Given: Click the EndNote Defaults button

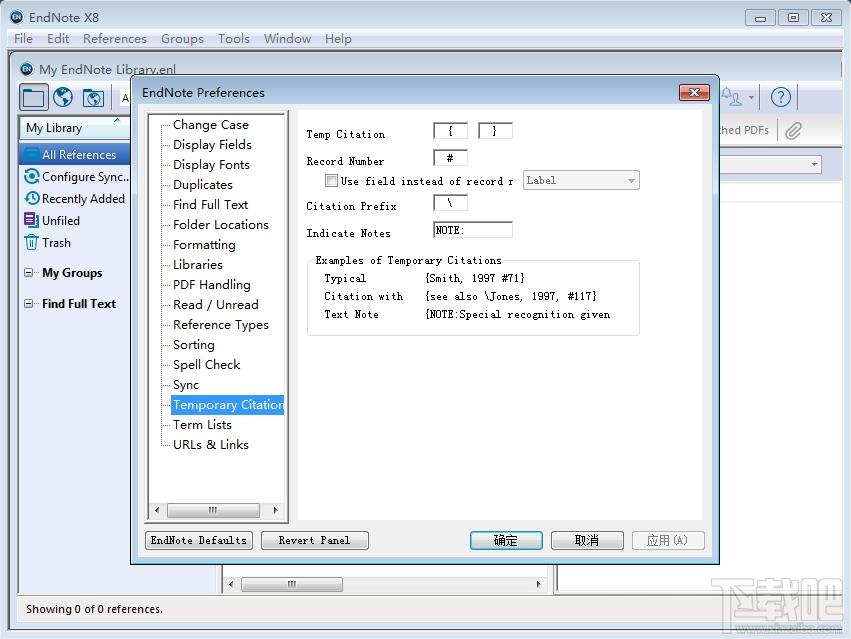Looking at the screenshot, I should [x=199, y=540].
